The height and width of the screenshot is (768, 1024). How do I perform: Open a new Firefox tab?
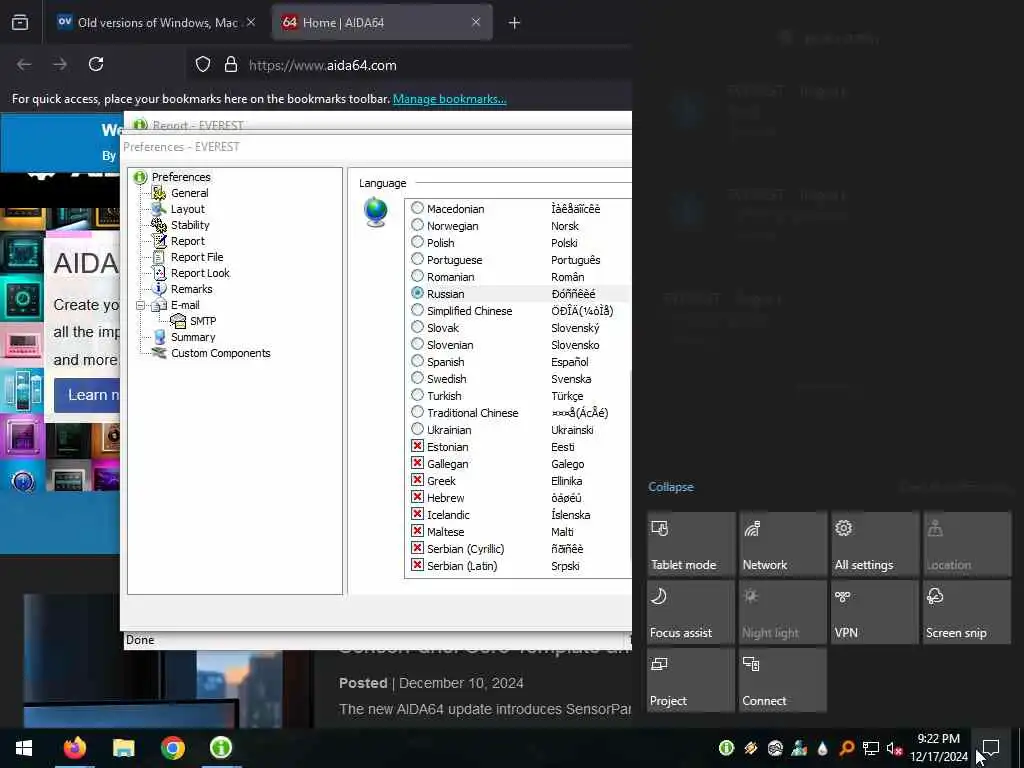coord(514,23)
